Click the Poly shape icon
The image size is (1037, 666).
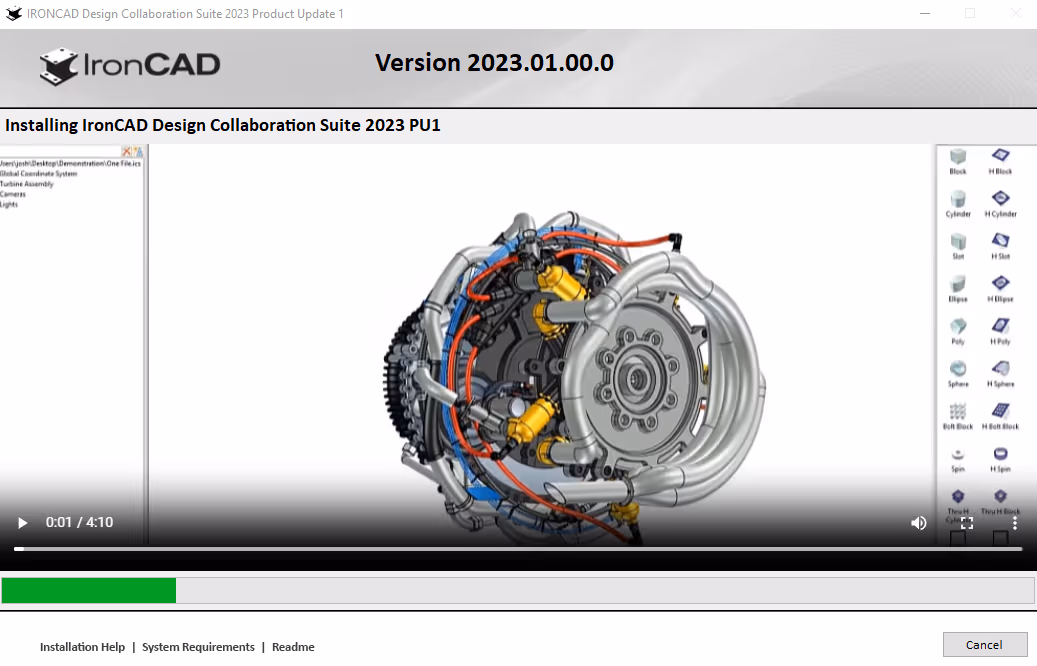pyautogui.click(x=958, y=326)
